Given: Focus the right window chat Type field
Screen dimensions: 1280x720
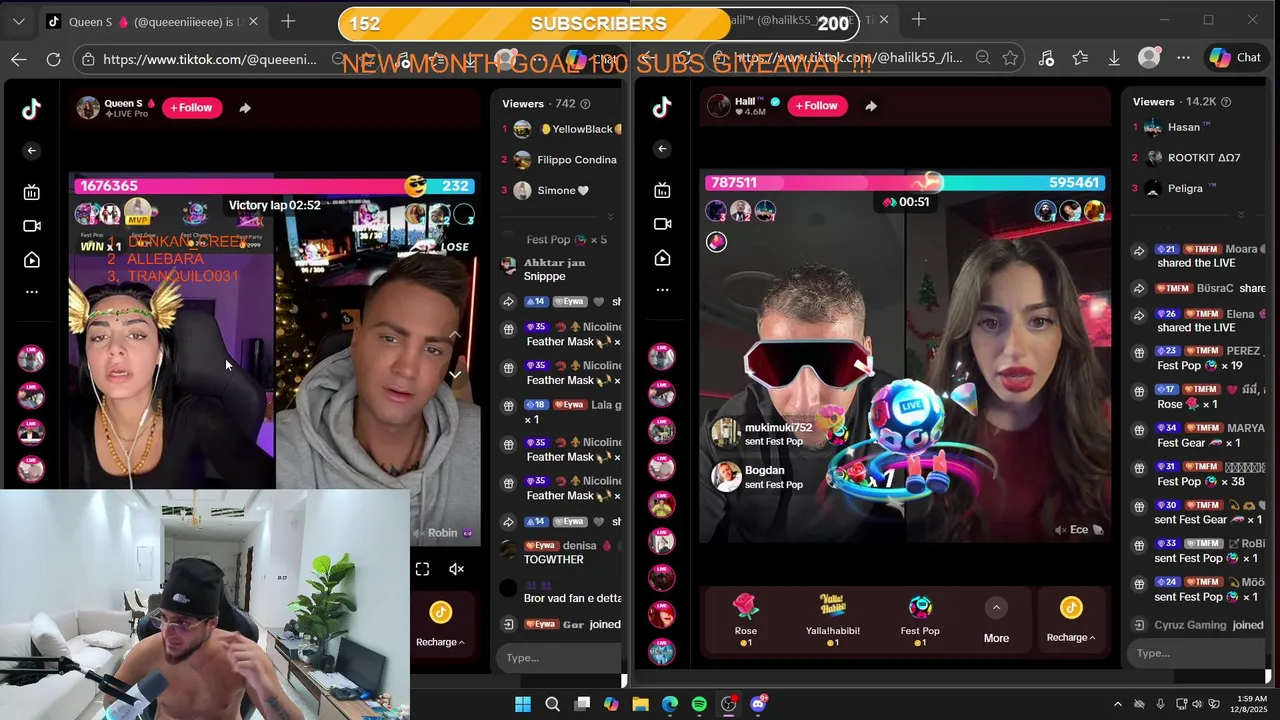Looking at the screenshot, I should [1195, 653].
